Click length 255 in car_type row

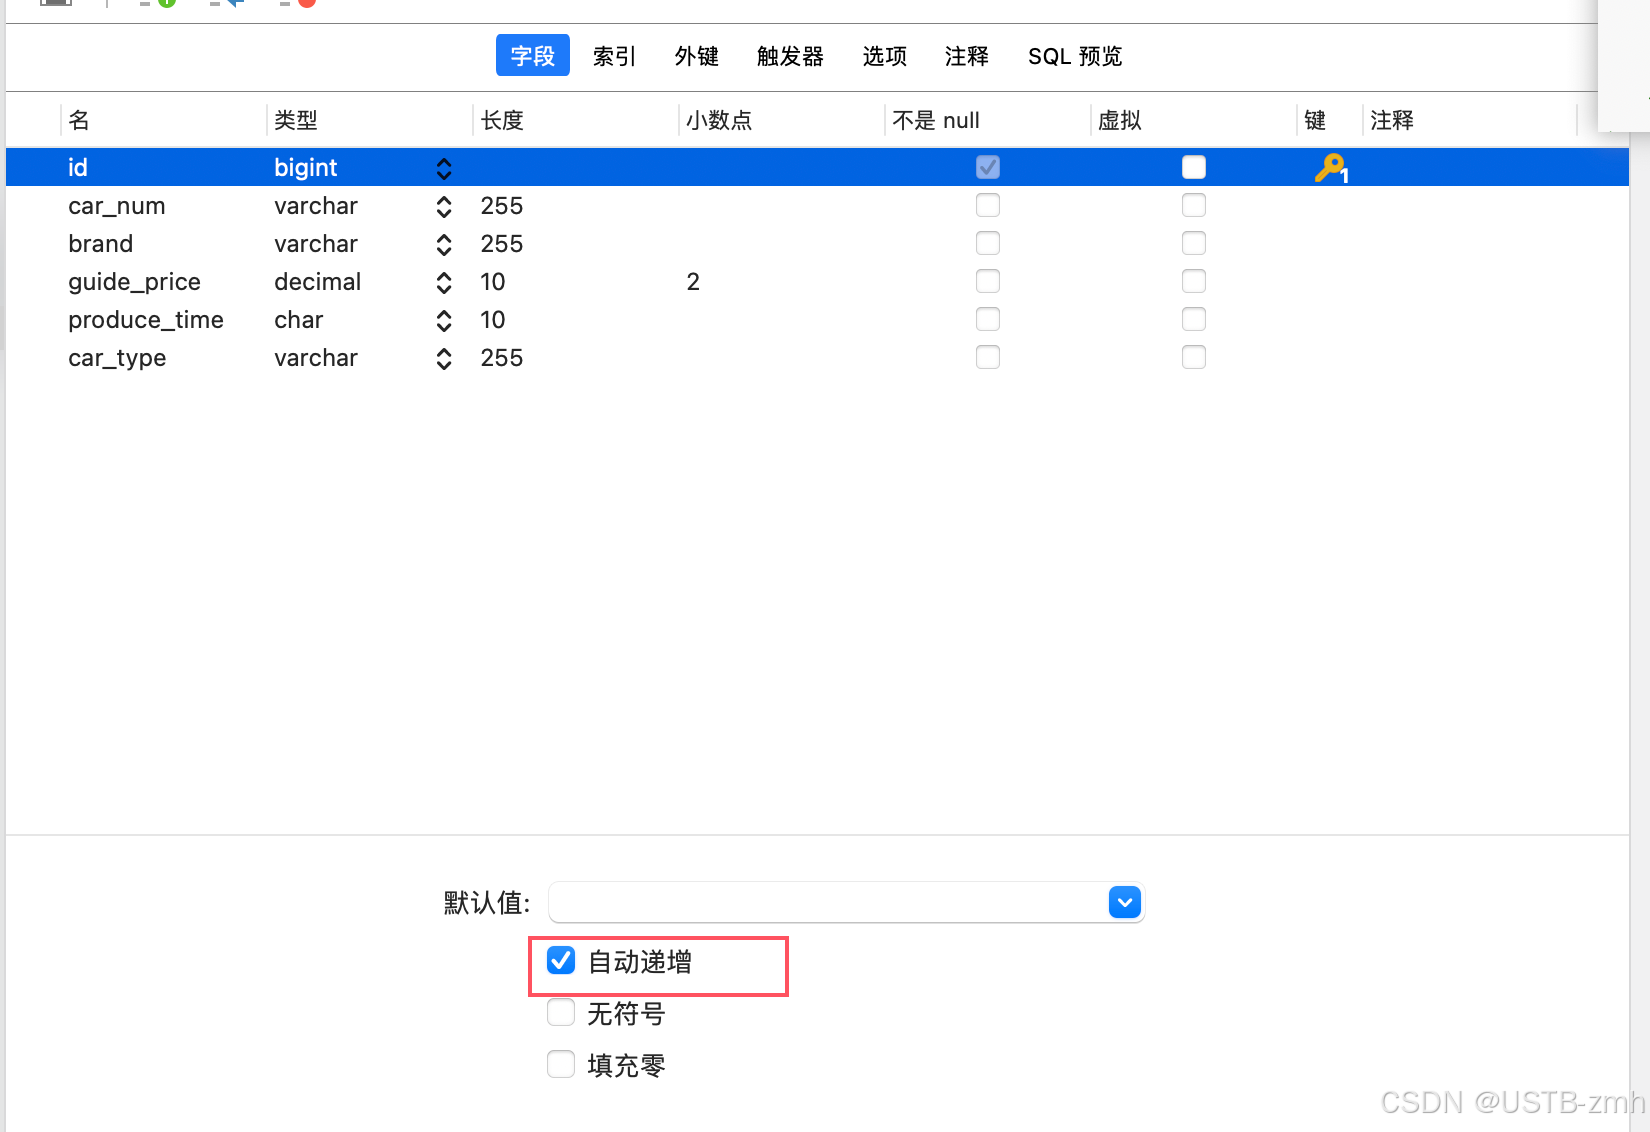click(502, 358)
